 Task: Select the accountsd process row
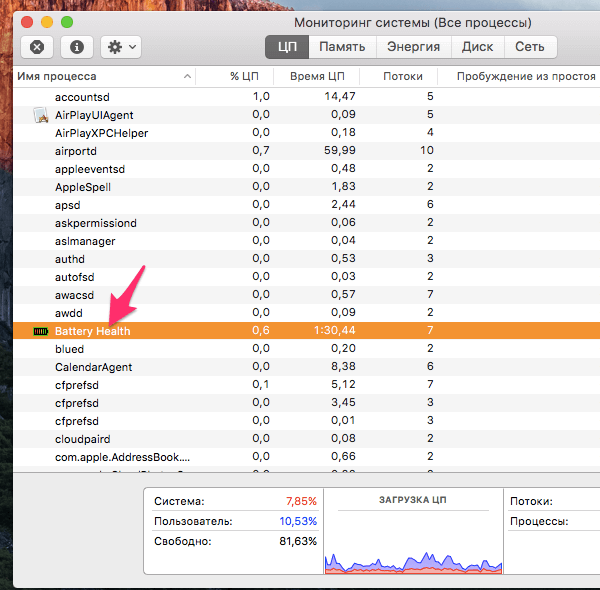[306, 97]
